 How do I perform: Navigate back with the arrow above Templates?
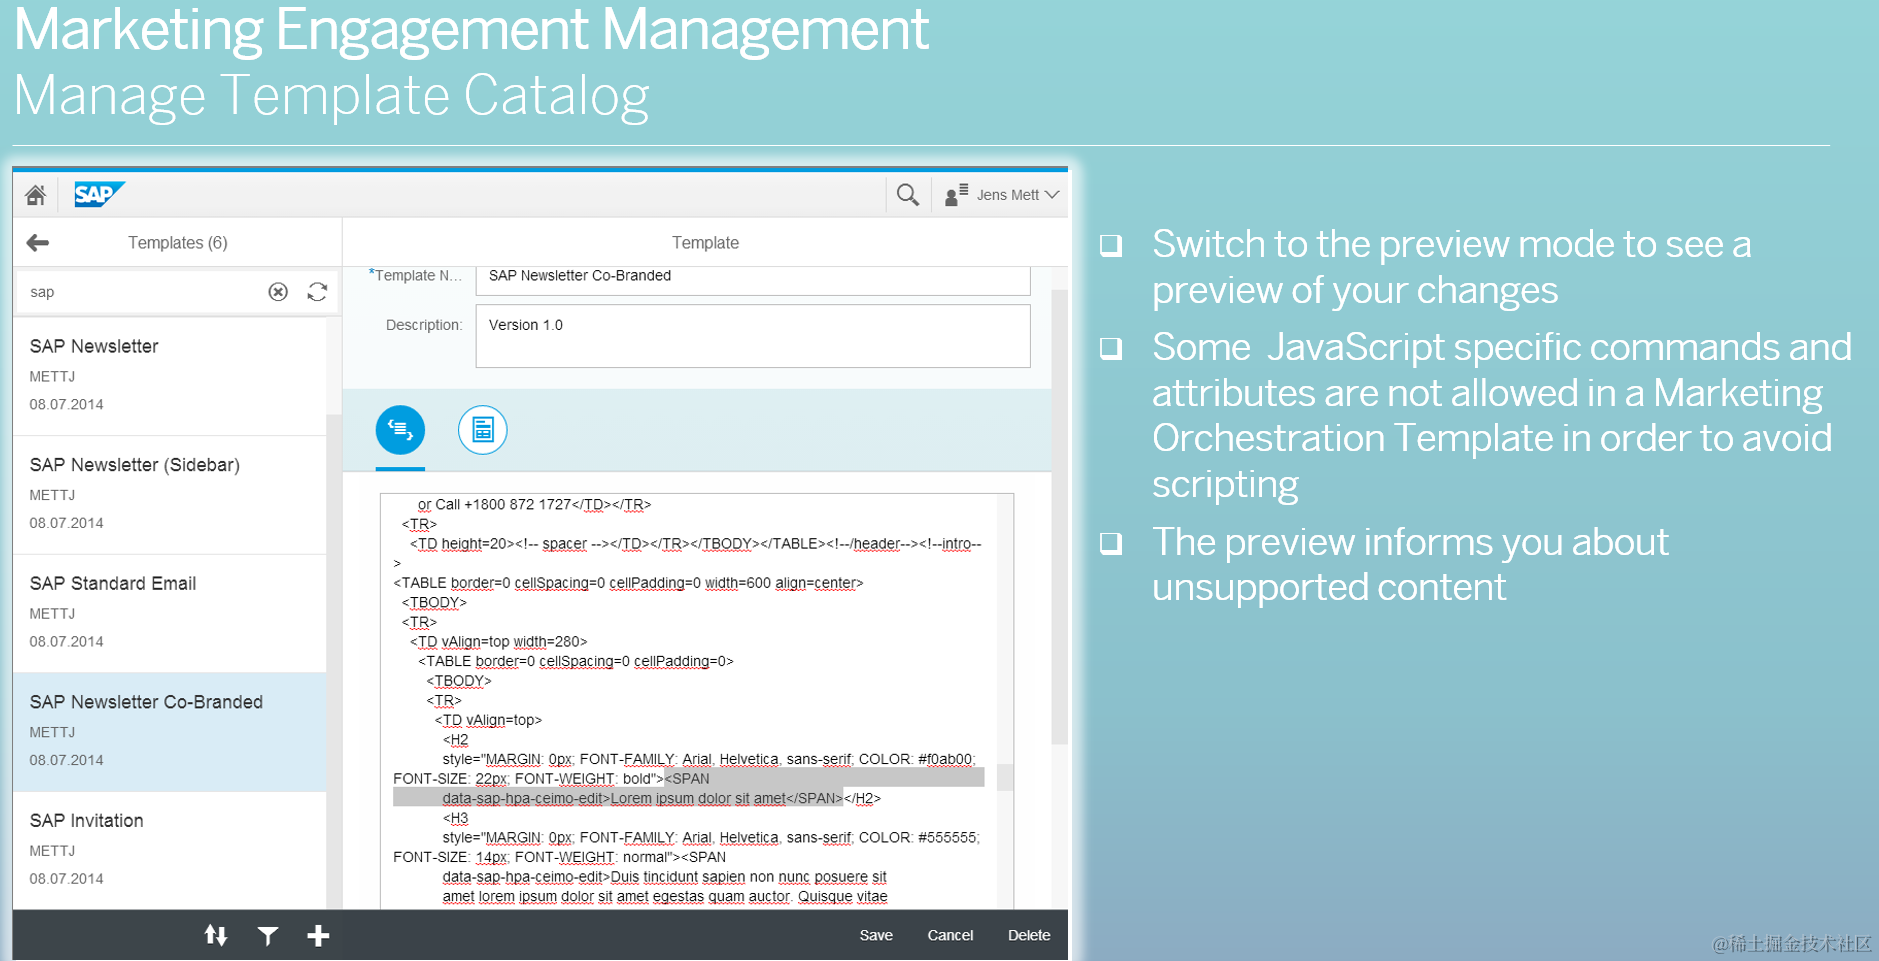point(37,242)
